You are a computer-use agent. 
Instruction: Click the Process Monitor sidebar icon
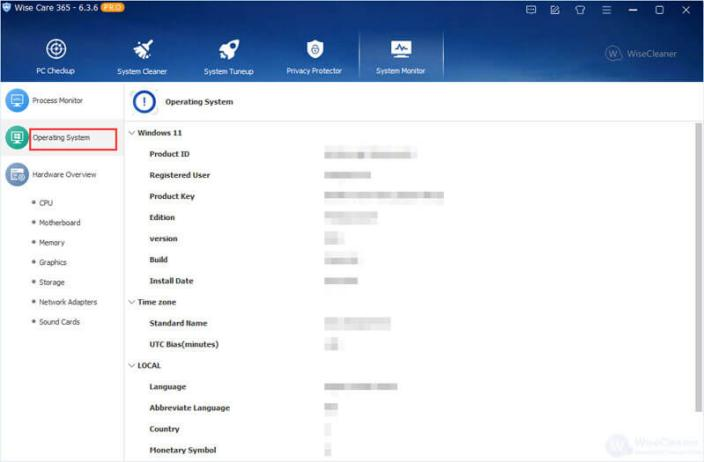[17, 100]
